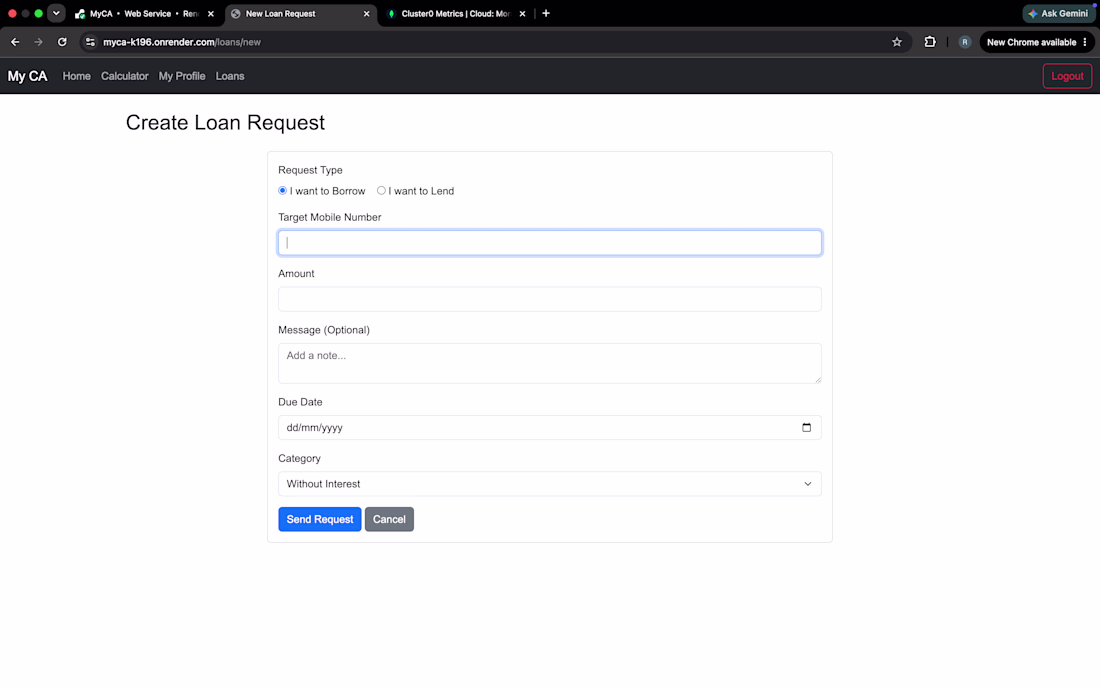
Task: Open Chrome three-dot menu
Action: click(1085, 42)
